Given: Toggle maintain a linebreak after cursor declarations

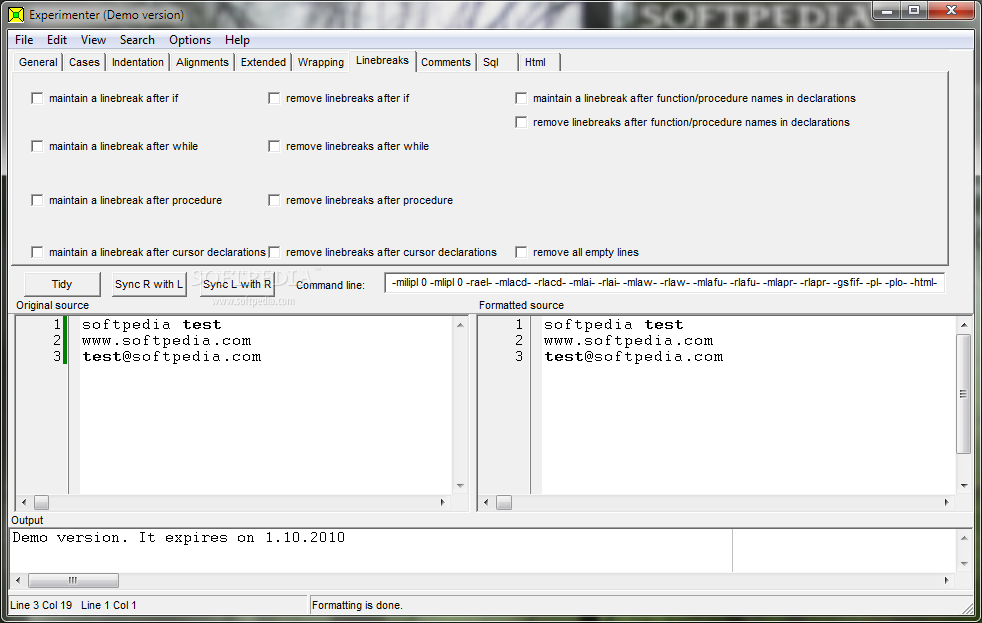Looking at the screenshot, I should point(37,252).
